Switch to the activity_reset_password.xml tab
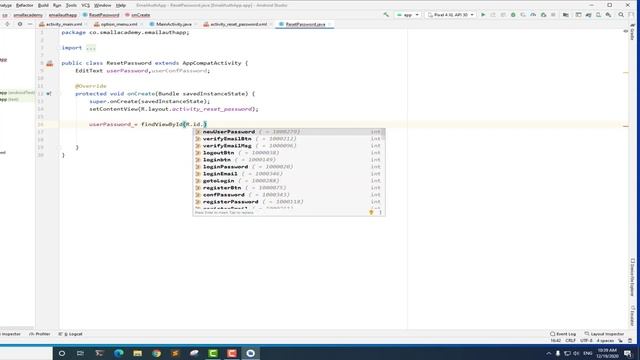This screenshot has width=640, height=360. [238, 24]
